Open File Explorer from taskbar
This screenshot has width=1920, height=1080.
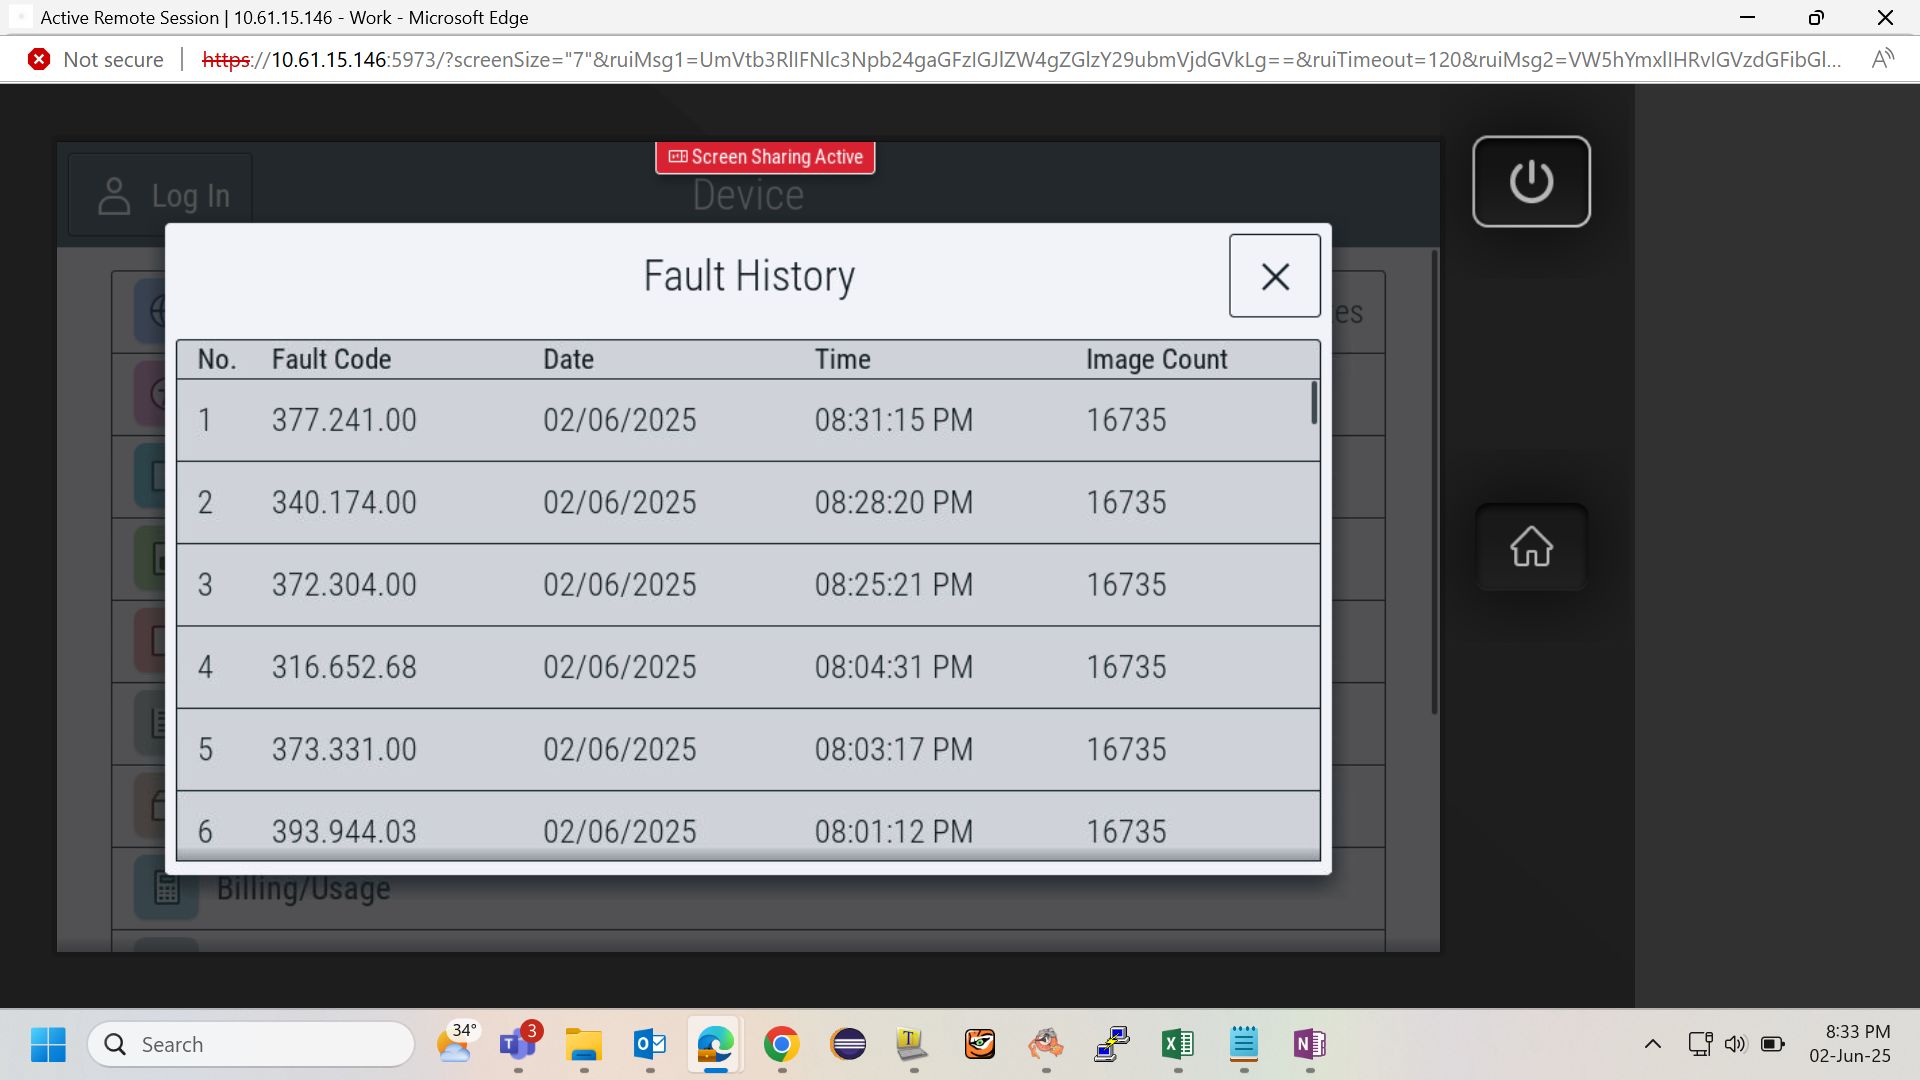584,1044
